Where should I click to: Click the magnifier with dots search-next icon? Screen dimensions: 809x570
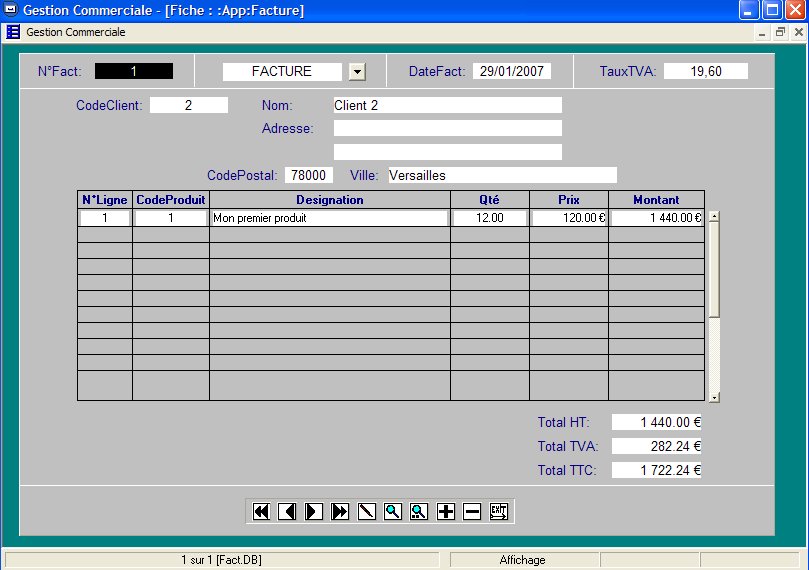click(419, 511)
